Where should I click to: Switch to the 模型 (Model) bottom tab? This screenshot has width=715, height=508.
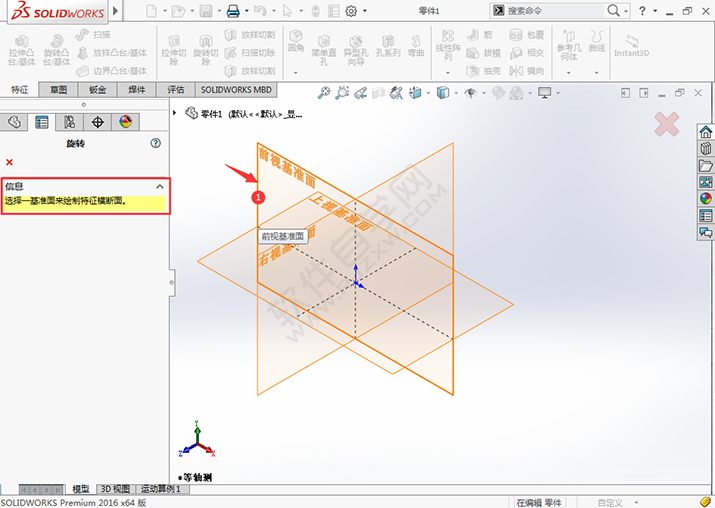81,489
